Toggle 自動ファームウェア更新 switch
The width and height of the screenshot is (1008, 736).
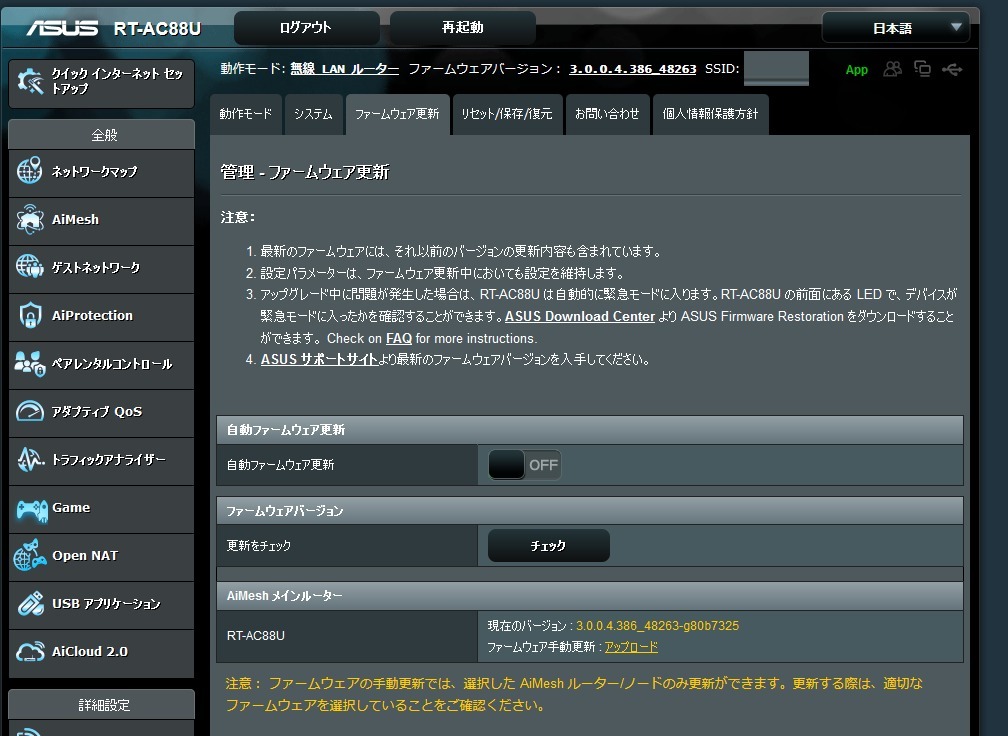[525, 465]
